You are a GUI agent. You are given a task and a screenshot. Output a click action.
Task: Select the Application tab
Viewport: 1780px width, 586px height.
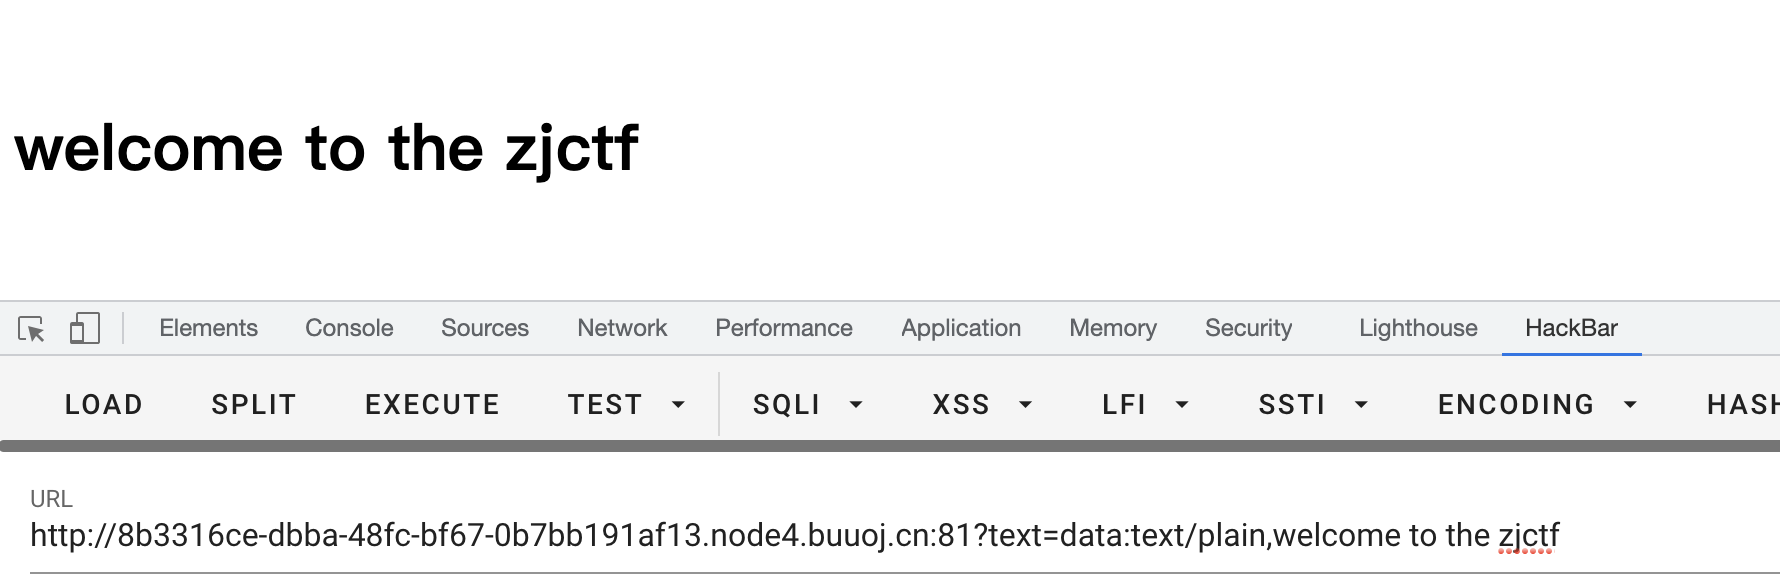961,328
